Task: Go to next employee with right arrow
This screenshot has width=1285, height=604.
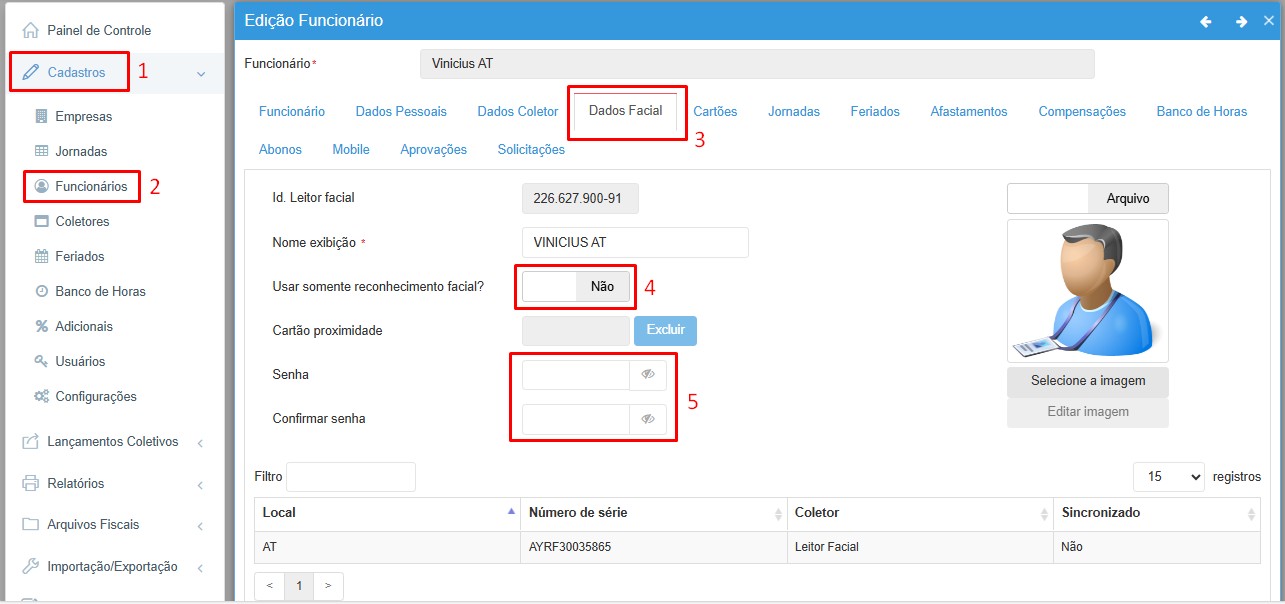Action: point(1241,21)
